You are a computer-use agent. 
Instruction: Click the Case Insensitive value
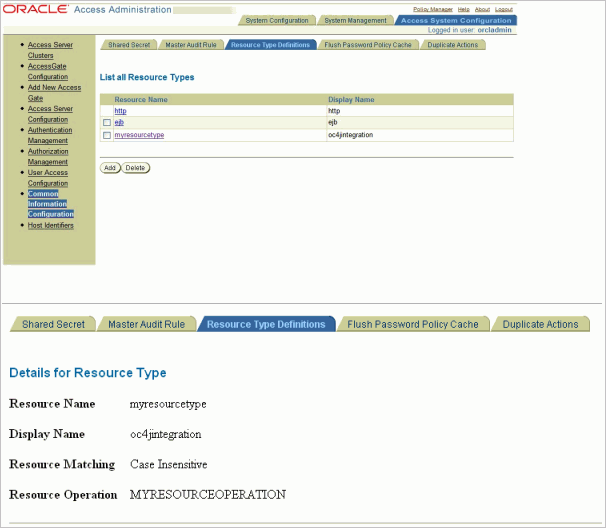169,464
